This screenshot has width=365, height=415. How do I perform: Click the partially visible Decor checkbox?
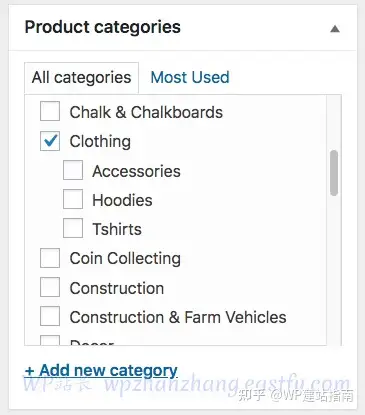coord(50,340)
